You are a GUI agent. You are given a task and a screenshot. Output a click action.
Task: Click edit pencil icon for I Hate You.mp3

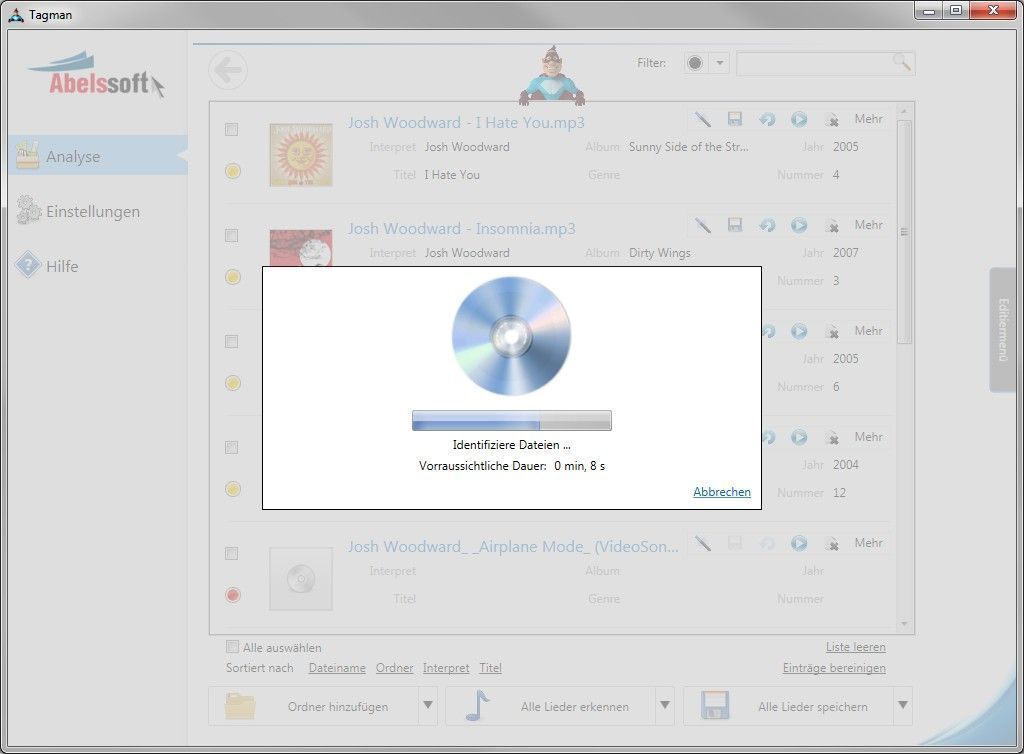click(703, 119)
